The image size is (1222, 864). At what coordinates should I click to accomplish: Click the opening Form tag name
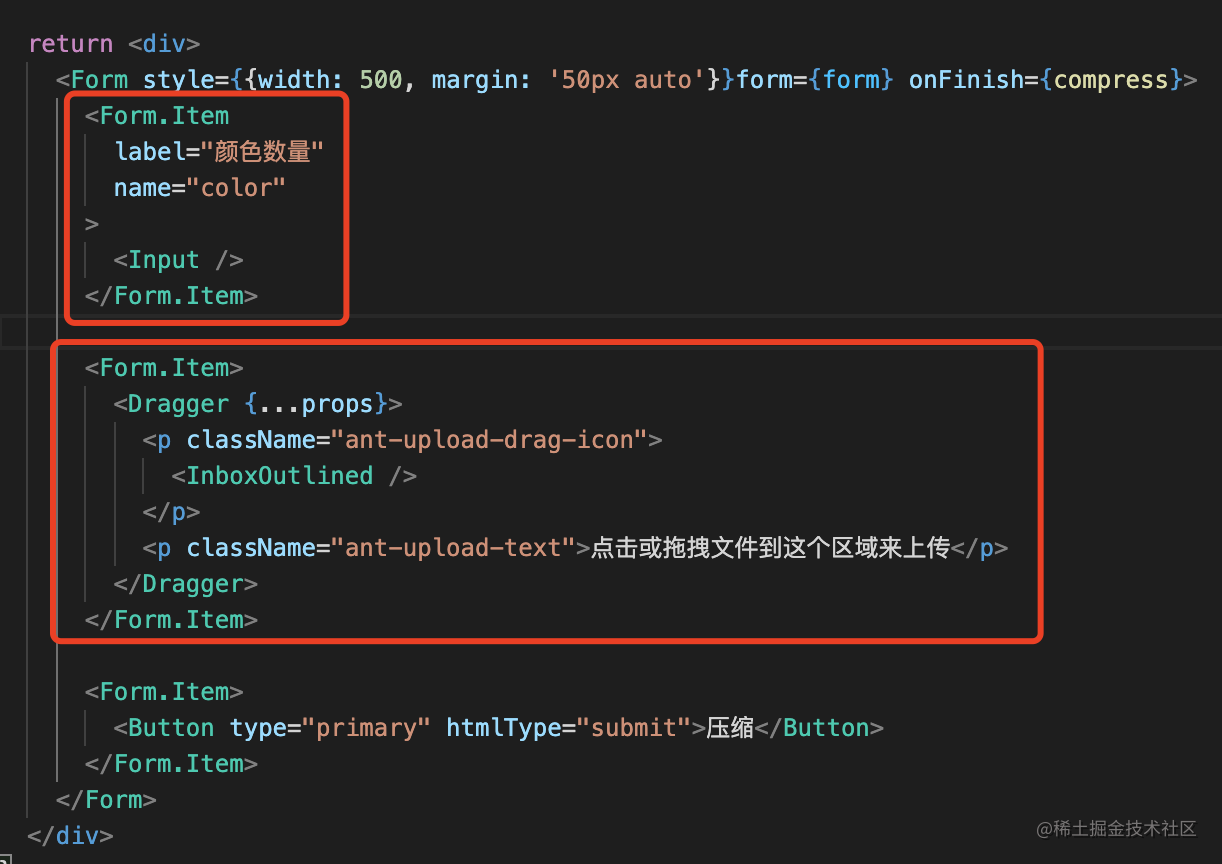point(100,80)
